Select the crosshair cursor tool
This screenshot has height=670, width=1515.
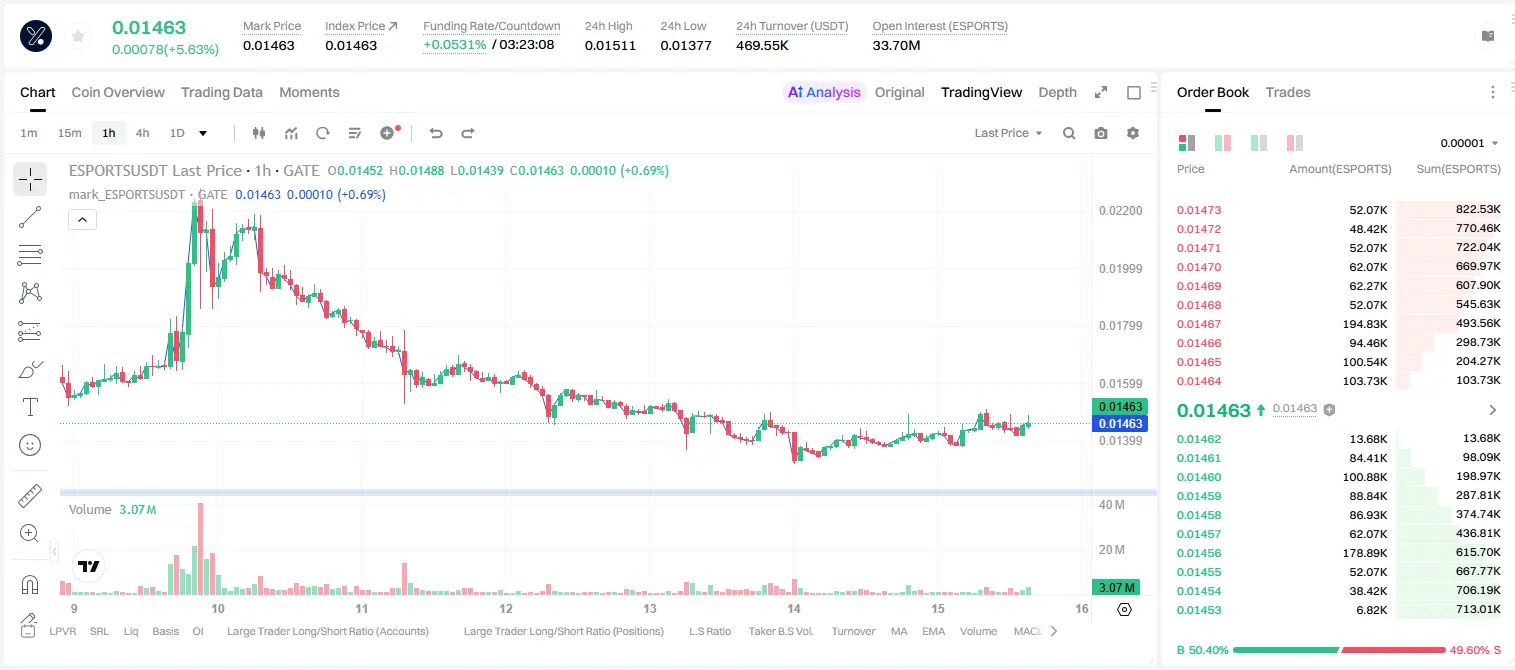coord(30,179)
